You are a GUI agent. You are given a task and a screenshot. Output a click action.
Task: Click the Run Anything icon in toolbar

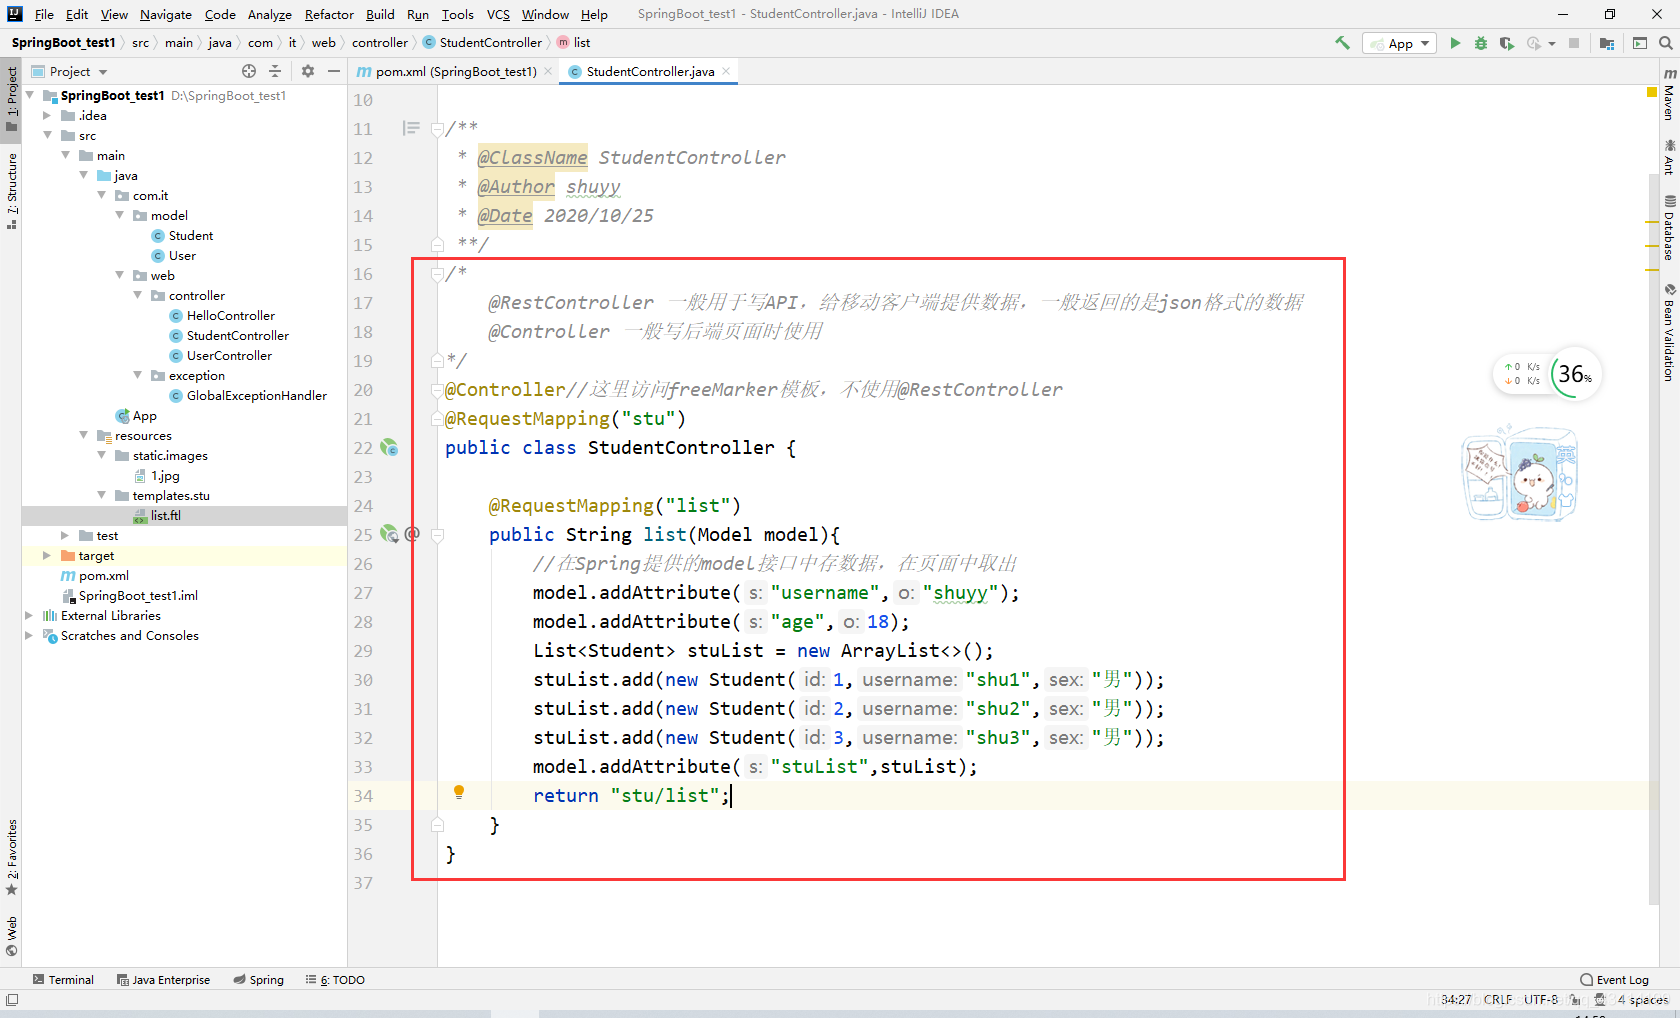coord(1640,43)
